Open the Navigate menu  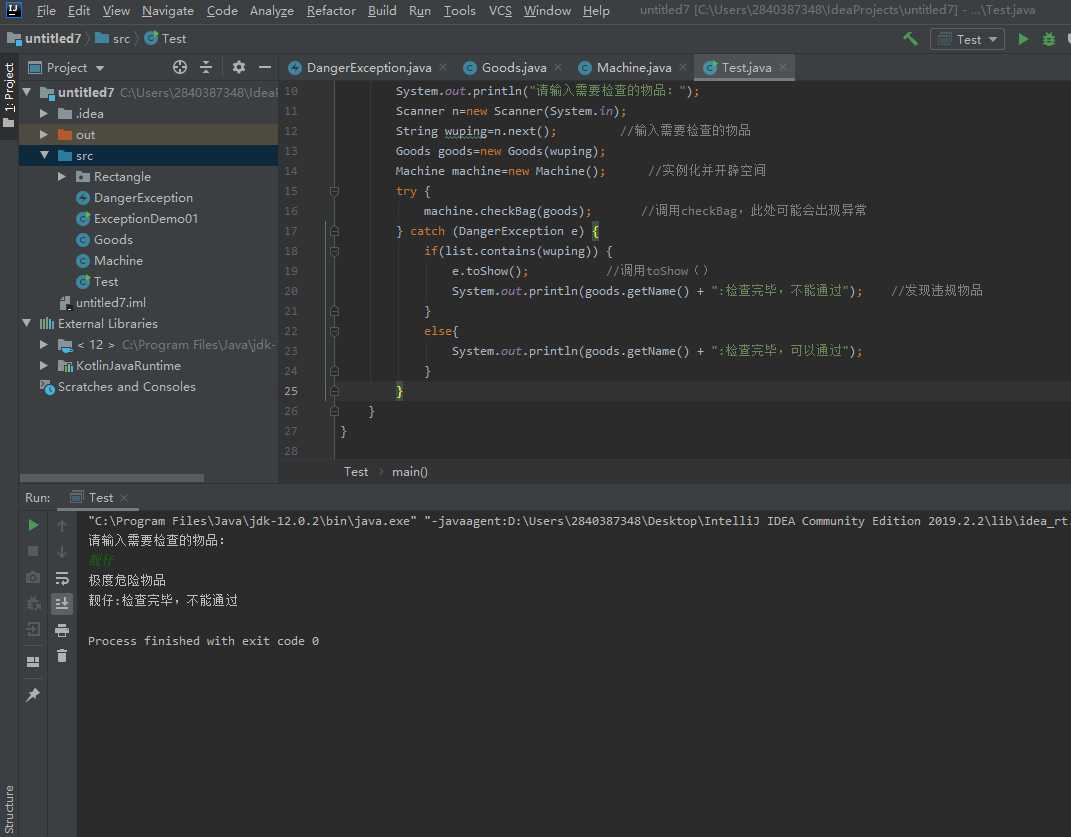(167, 10)
